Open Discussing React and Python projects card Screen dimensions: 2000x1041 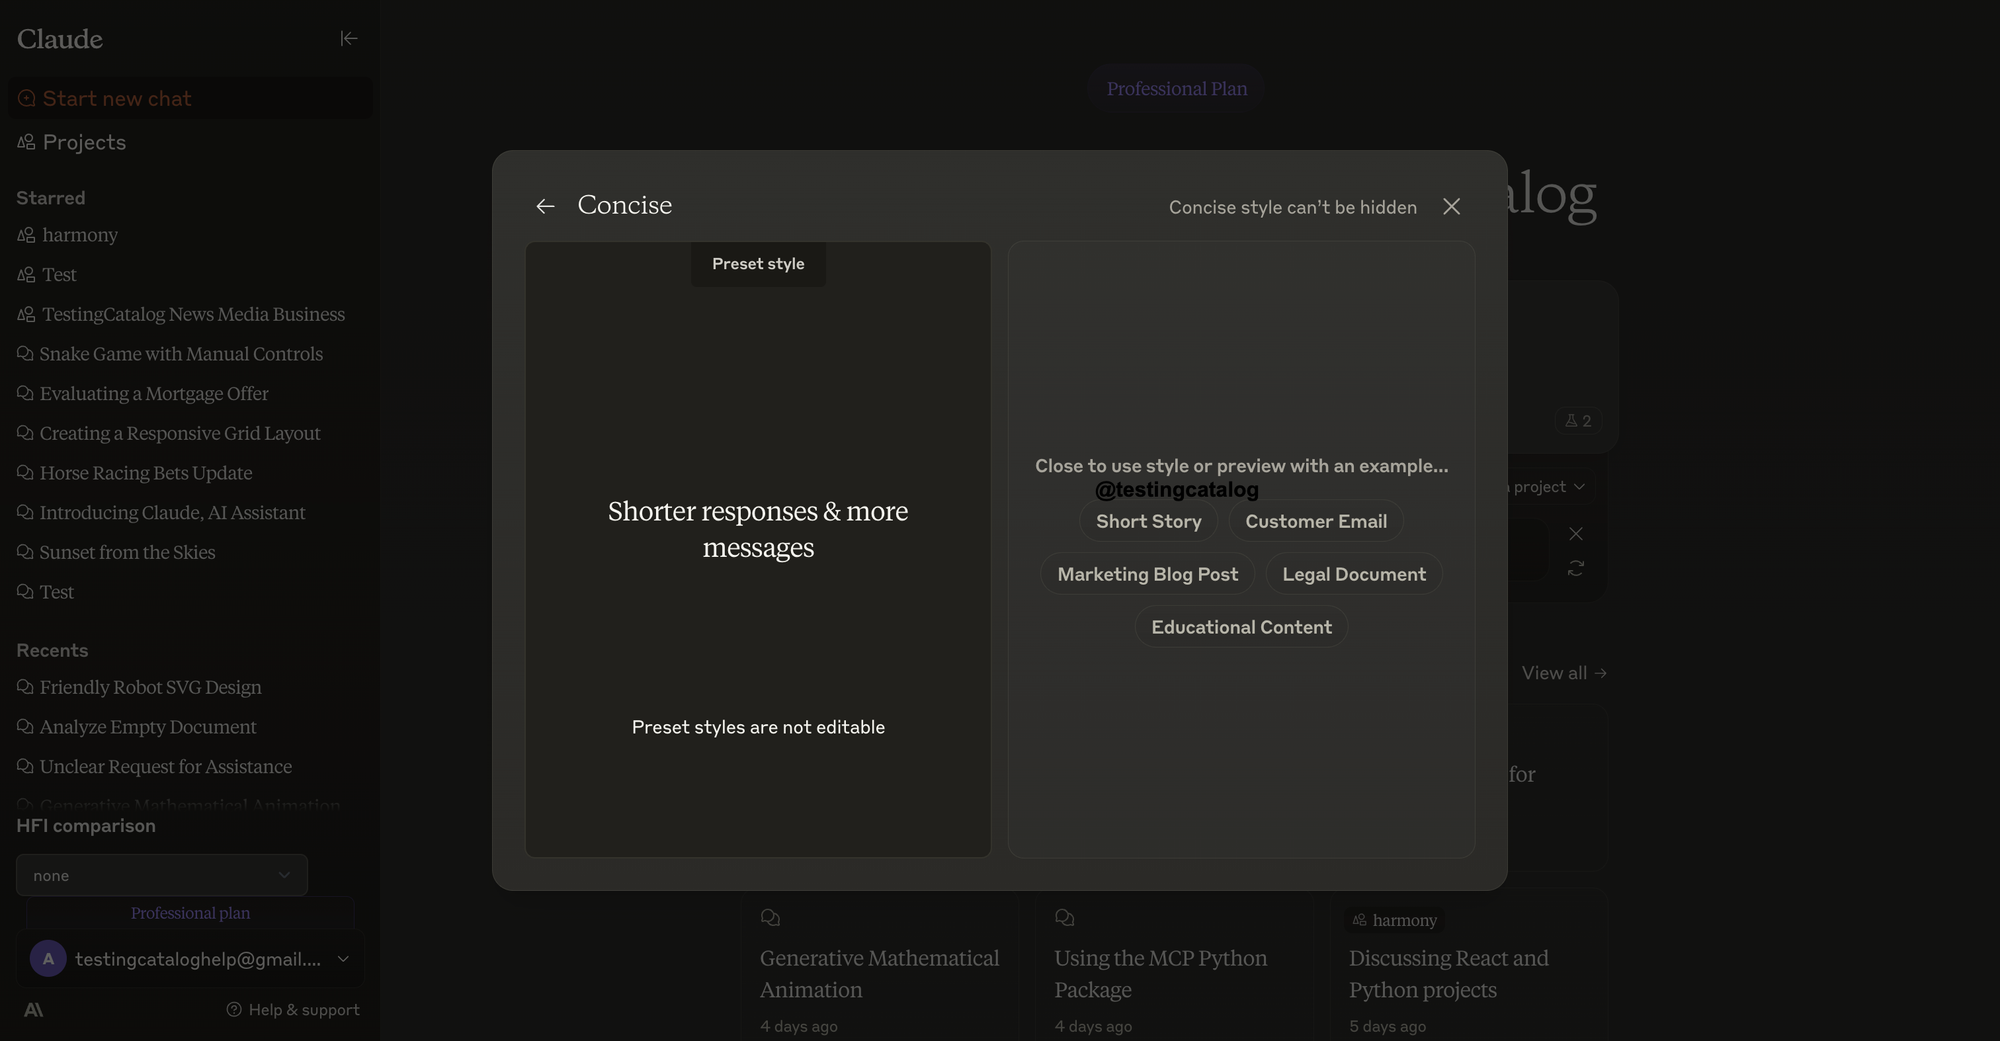click(1469, 965)
